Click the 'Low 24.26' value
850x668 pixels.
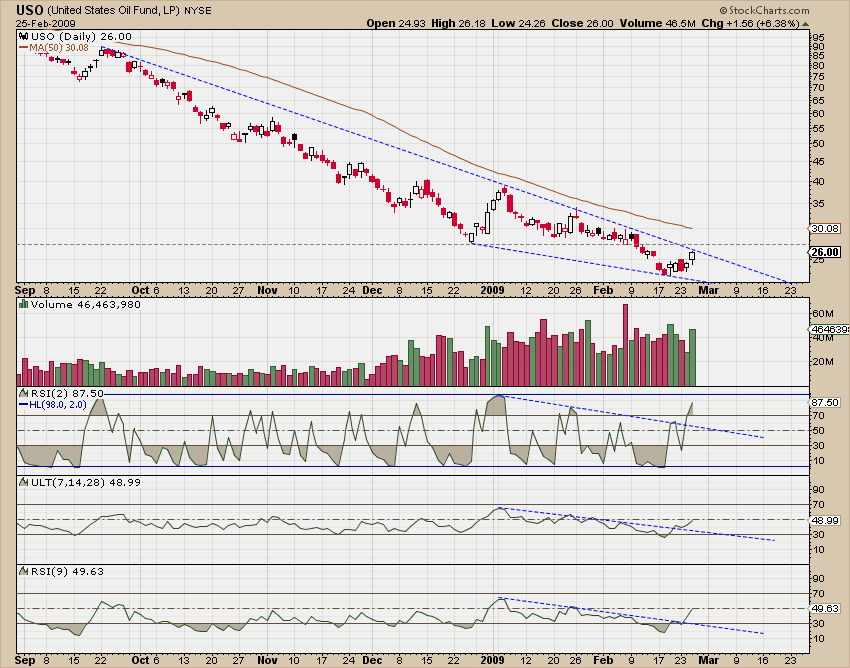coord(519,23)
